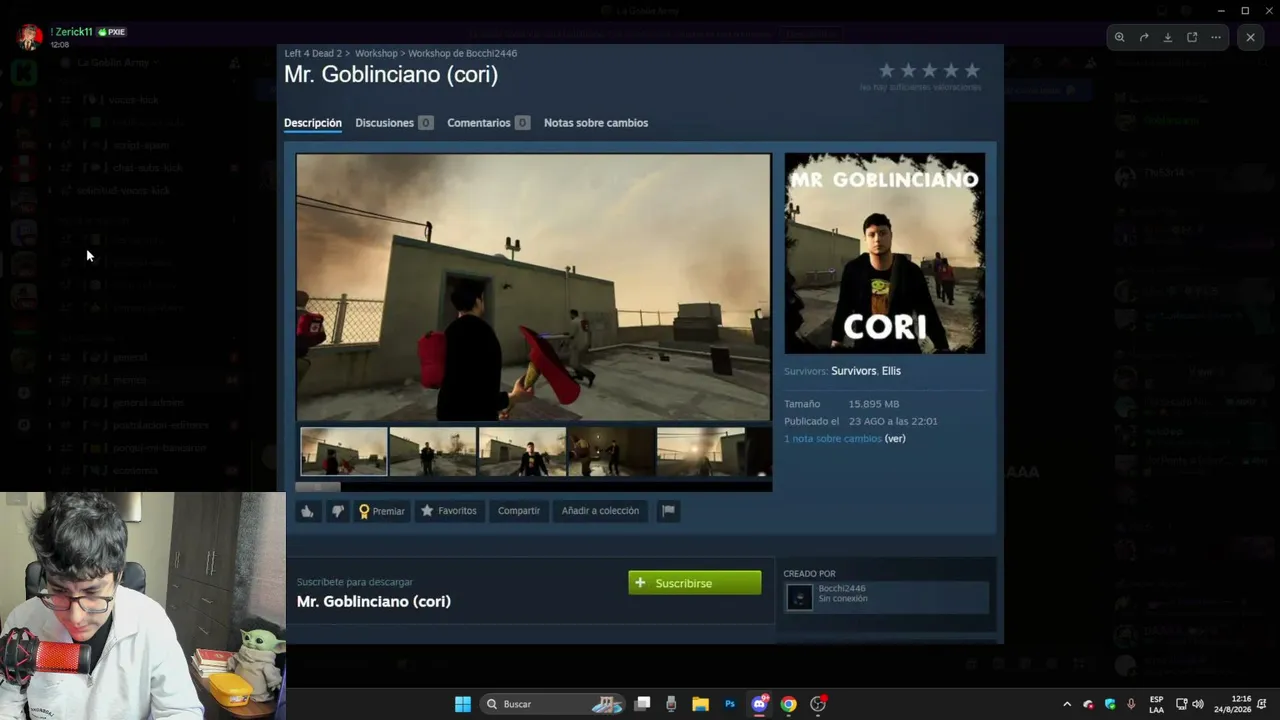Open the Windows Start menu
Screen dimensions: 1280x720
click(x=463, y=704)
